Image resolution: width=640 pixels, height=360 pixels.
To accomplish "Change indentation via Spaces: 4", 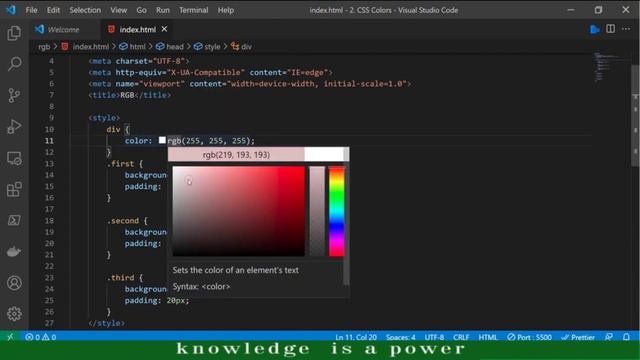I will pos(400,337).
